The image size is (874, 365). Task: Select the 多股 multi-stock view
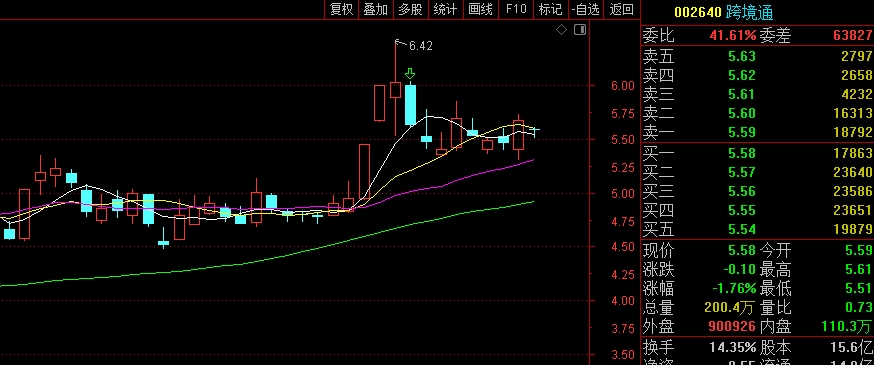coord(410,9)
